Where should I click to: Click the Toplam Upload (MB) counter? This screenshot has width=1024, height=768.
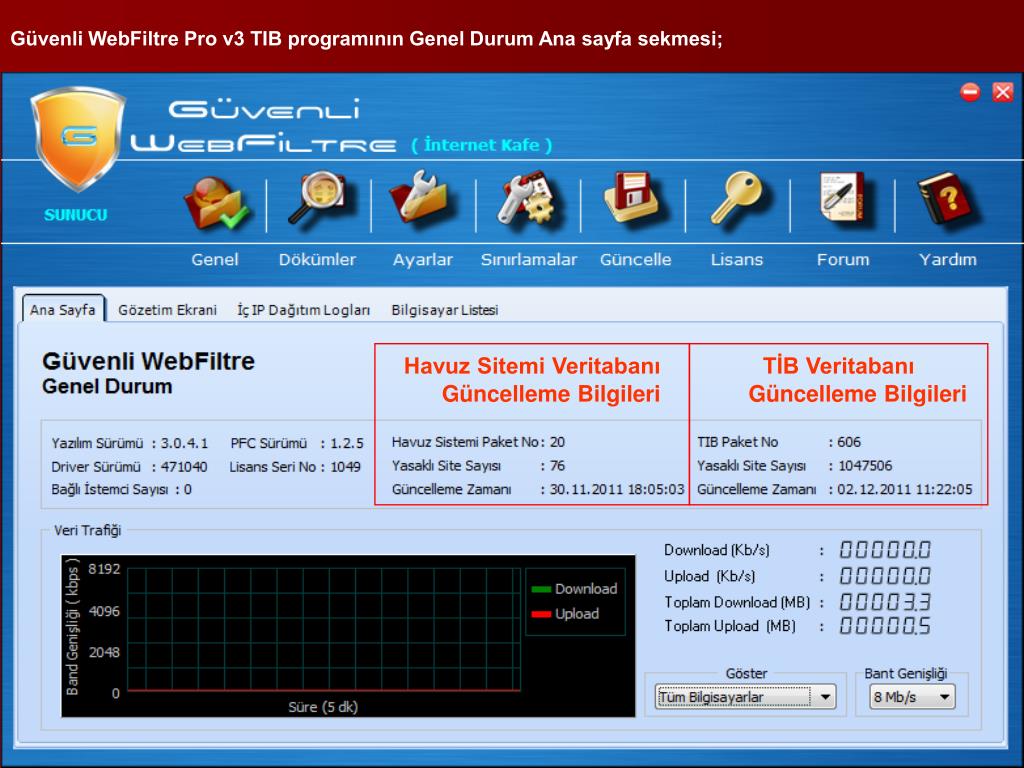(885, 626)
